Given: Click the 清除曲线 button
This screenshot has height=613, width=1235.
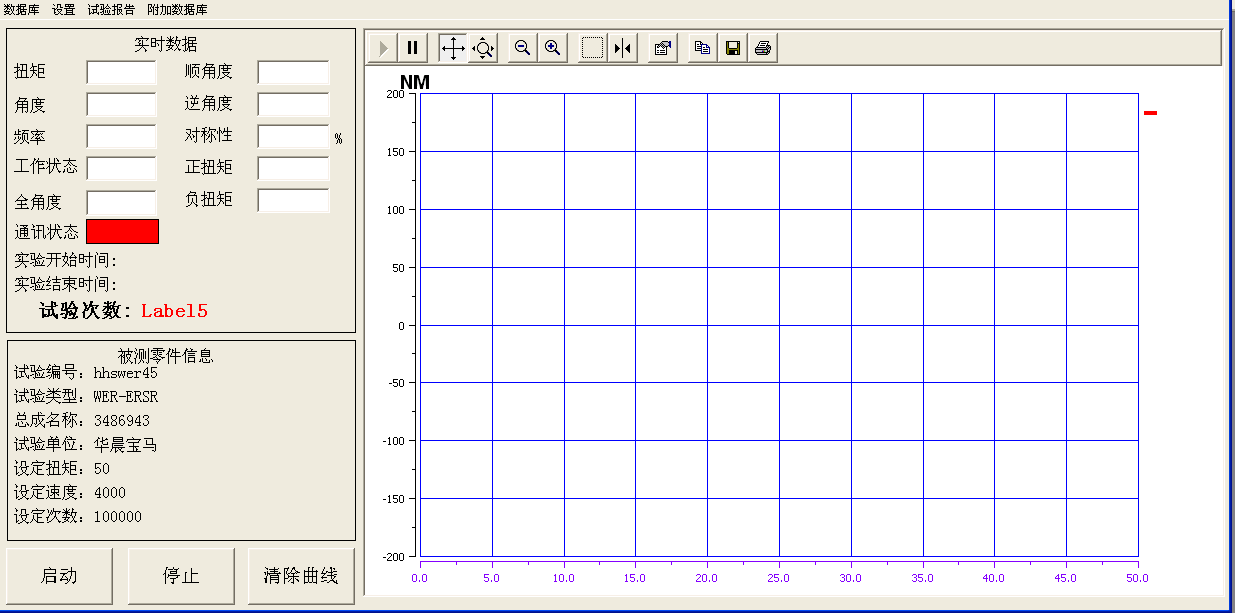Looking at the screenshot, I should [301, 576].
